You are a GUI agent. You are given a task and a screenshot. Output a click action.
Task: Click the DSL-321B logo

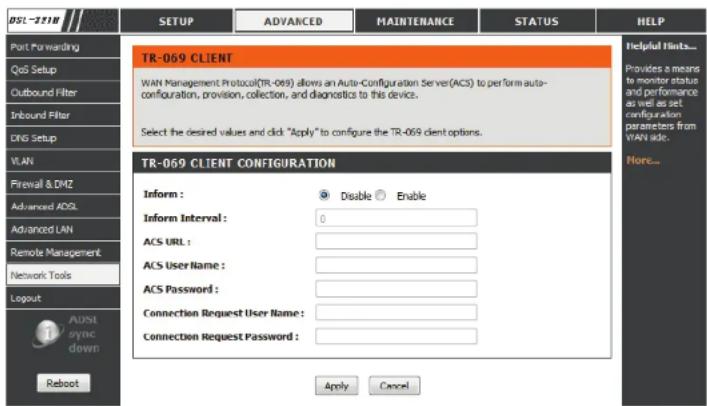pos(34,21)
